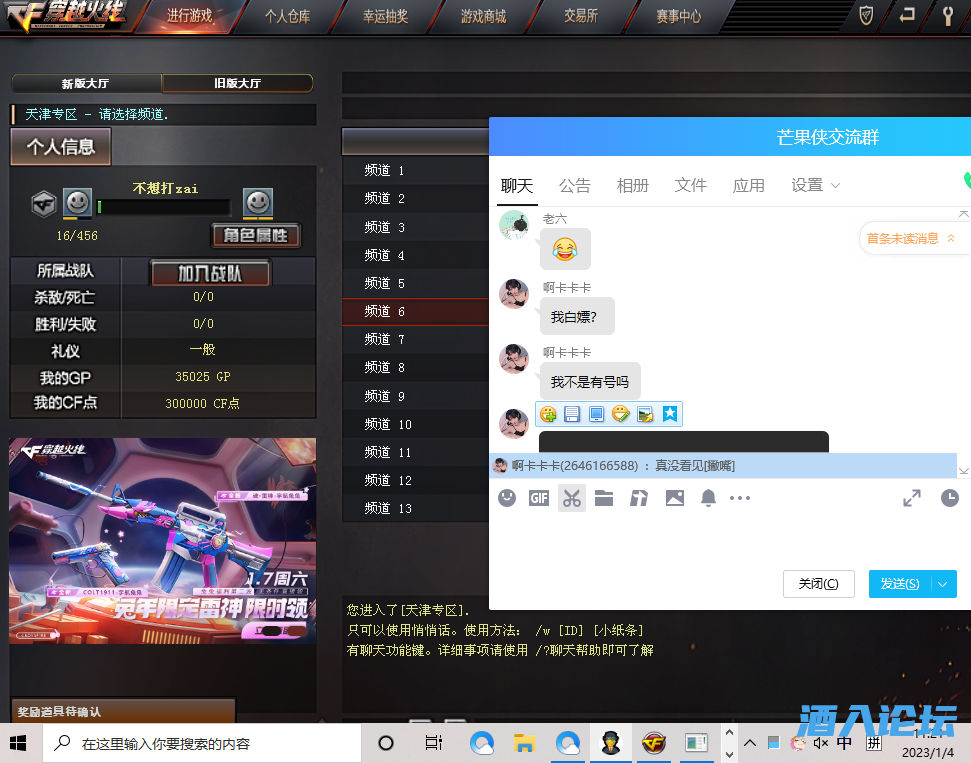Click the shield security icon in game header
This screenshot has height=763, width=971.
pyautogui.click(x=867, y=15)
